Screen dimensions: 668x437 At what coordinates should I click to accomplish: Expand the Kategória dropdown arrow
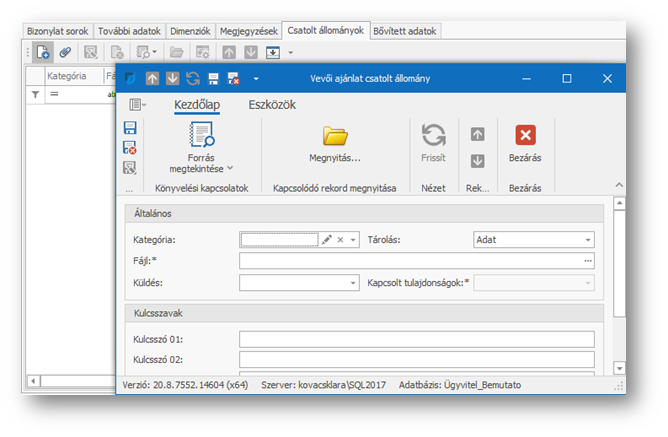tap(353, 240)
